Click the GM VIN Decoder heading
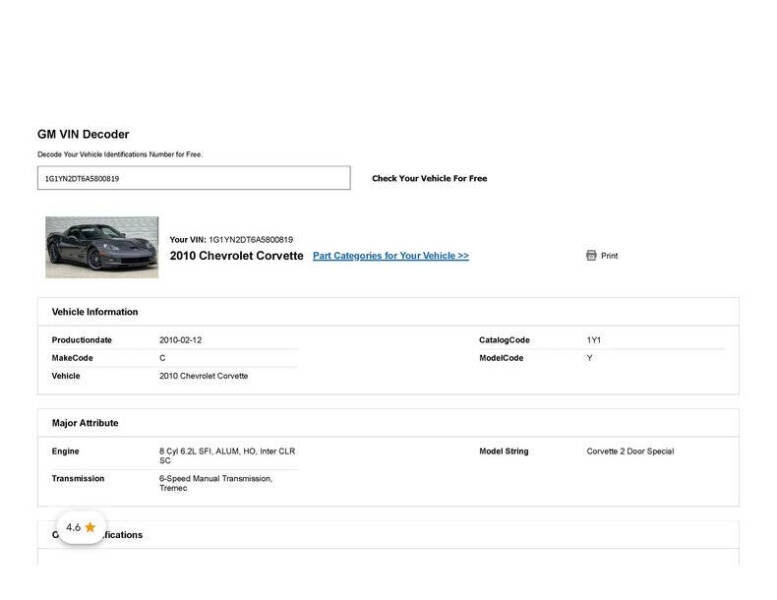This screenshot has height=600, width=777. pos(83,134)
